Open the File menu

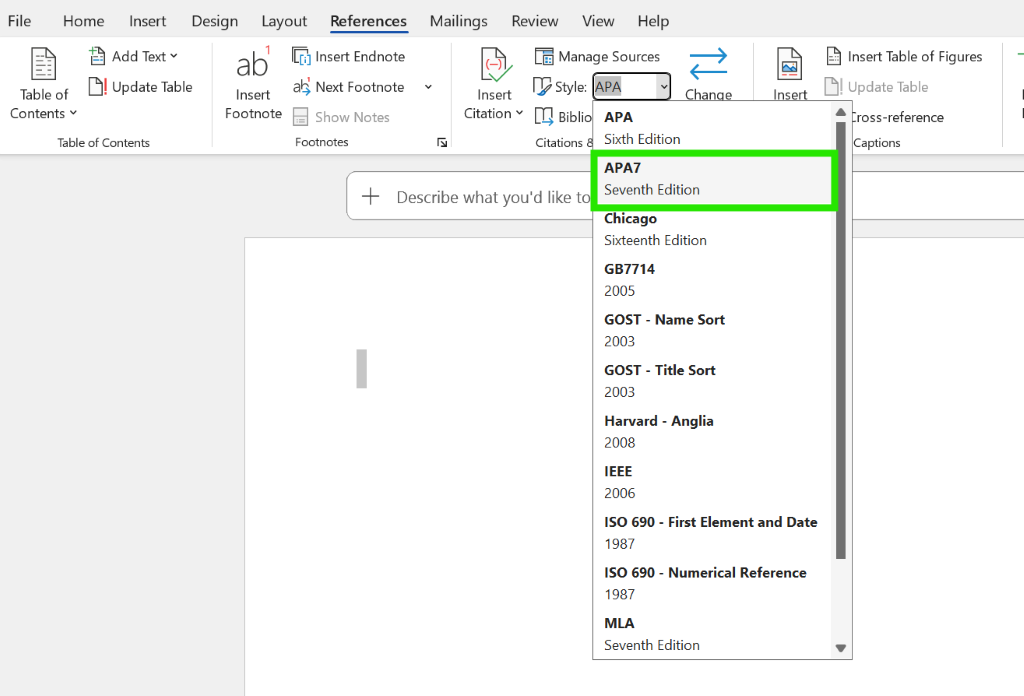click(x=20, y=21)
